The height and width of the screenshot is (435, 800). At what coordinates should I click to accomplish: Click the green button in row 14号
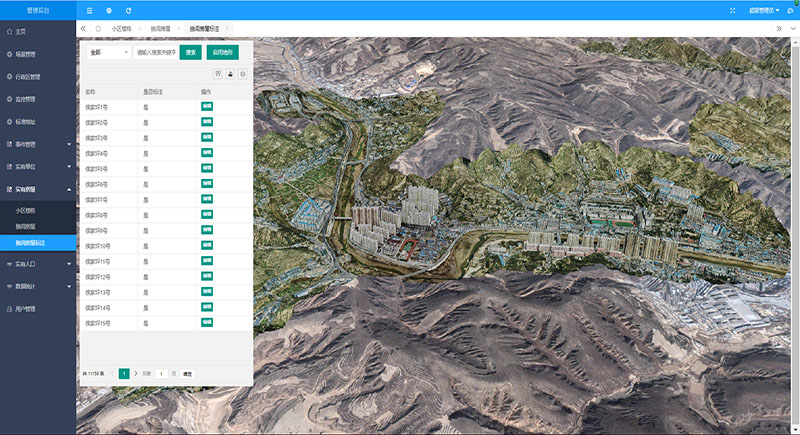(207, 307)
